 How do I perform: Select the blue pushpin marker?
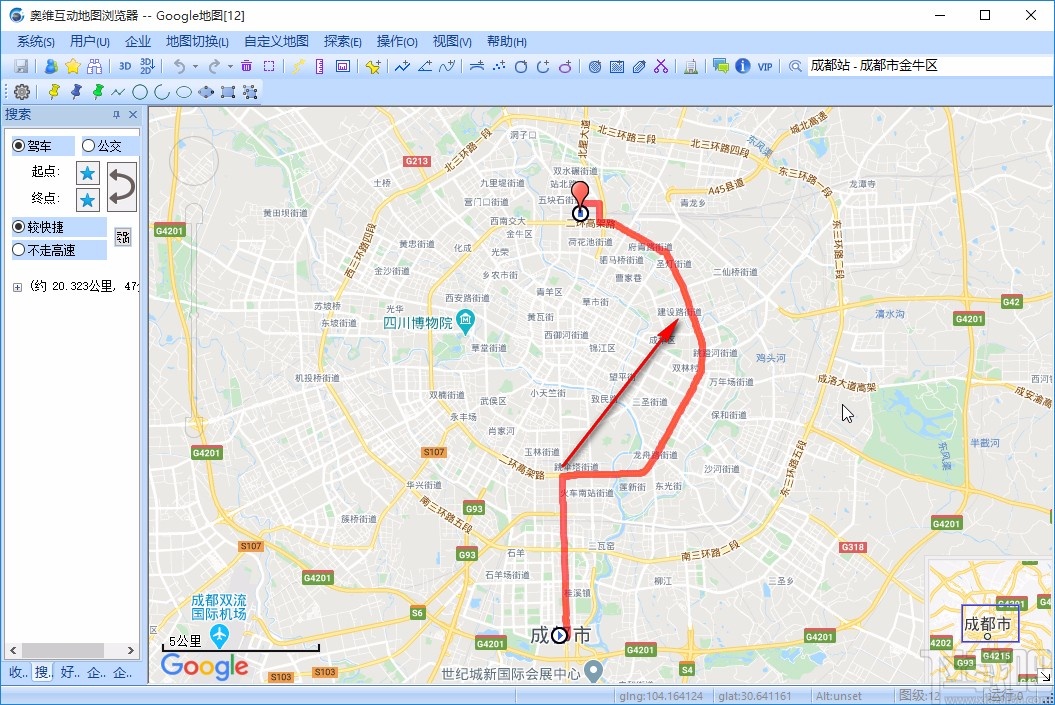click(76, 91)
